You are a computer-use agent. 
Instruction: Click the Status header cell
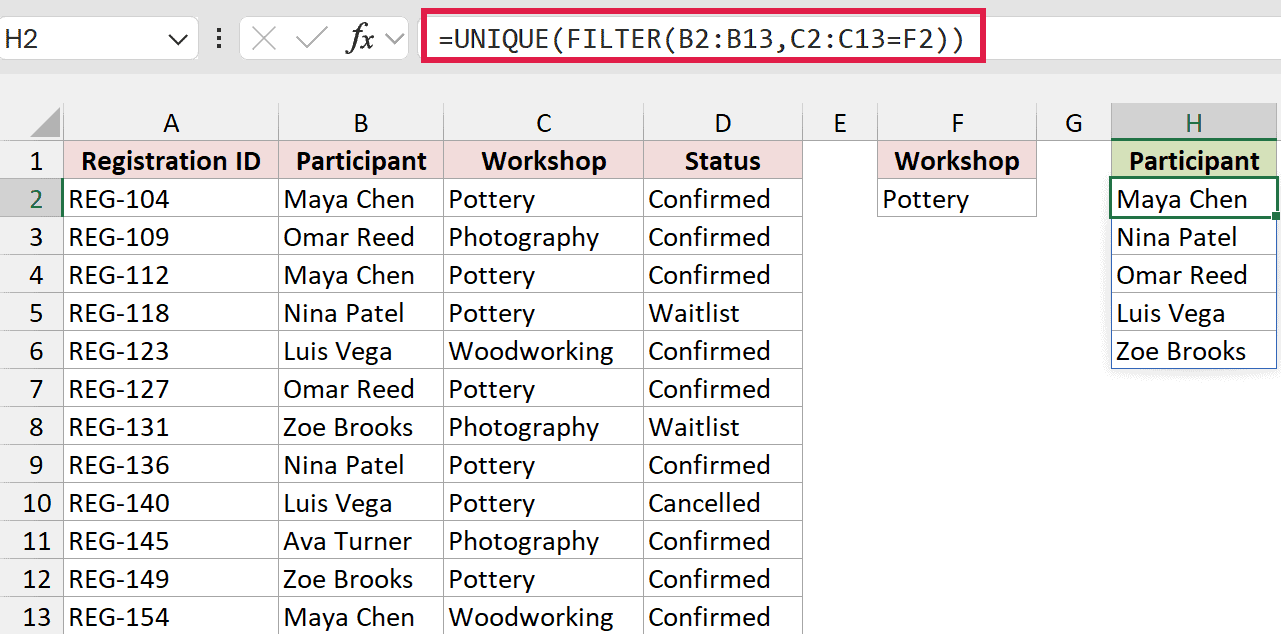(723, 161)
